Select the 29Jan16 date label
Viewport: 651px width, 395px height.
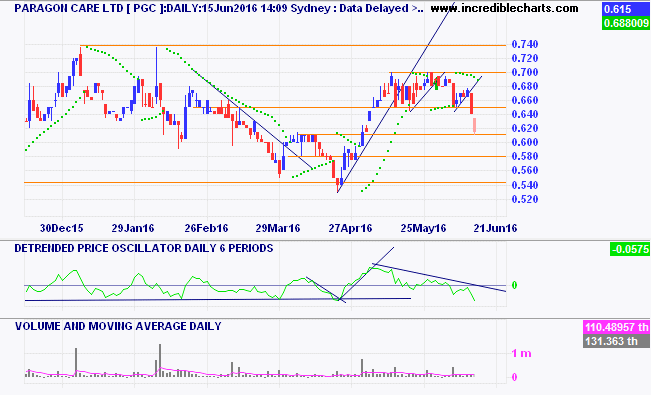coord(133,228)
